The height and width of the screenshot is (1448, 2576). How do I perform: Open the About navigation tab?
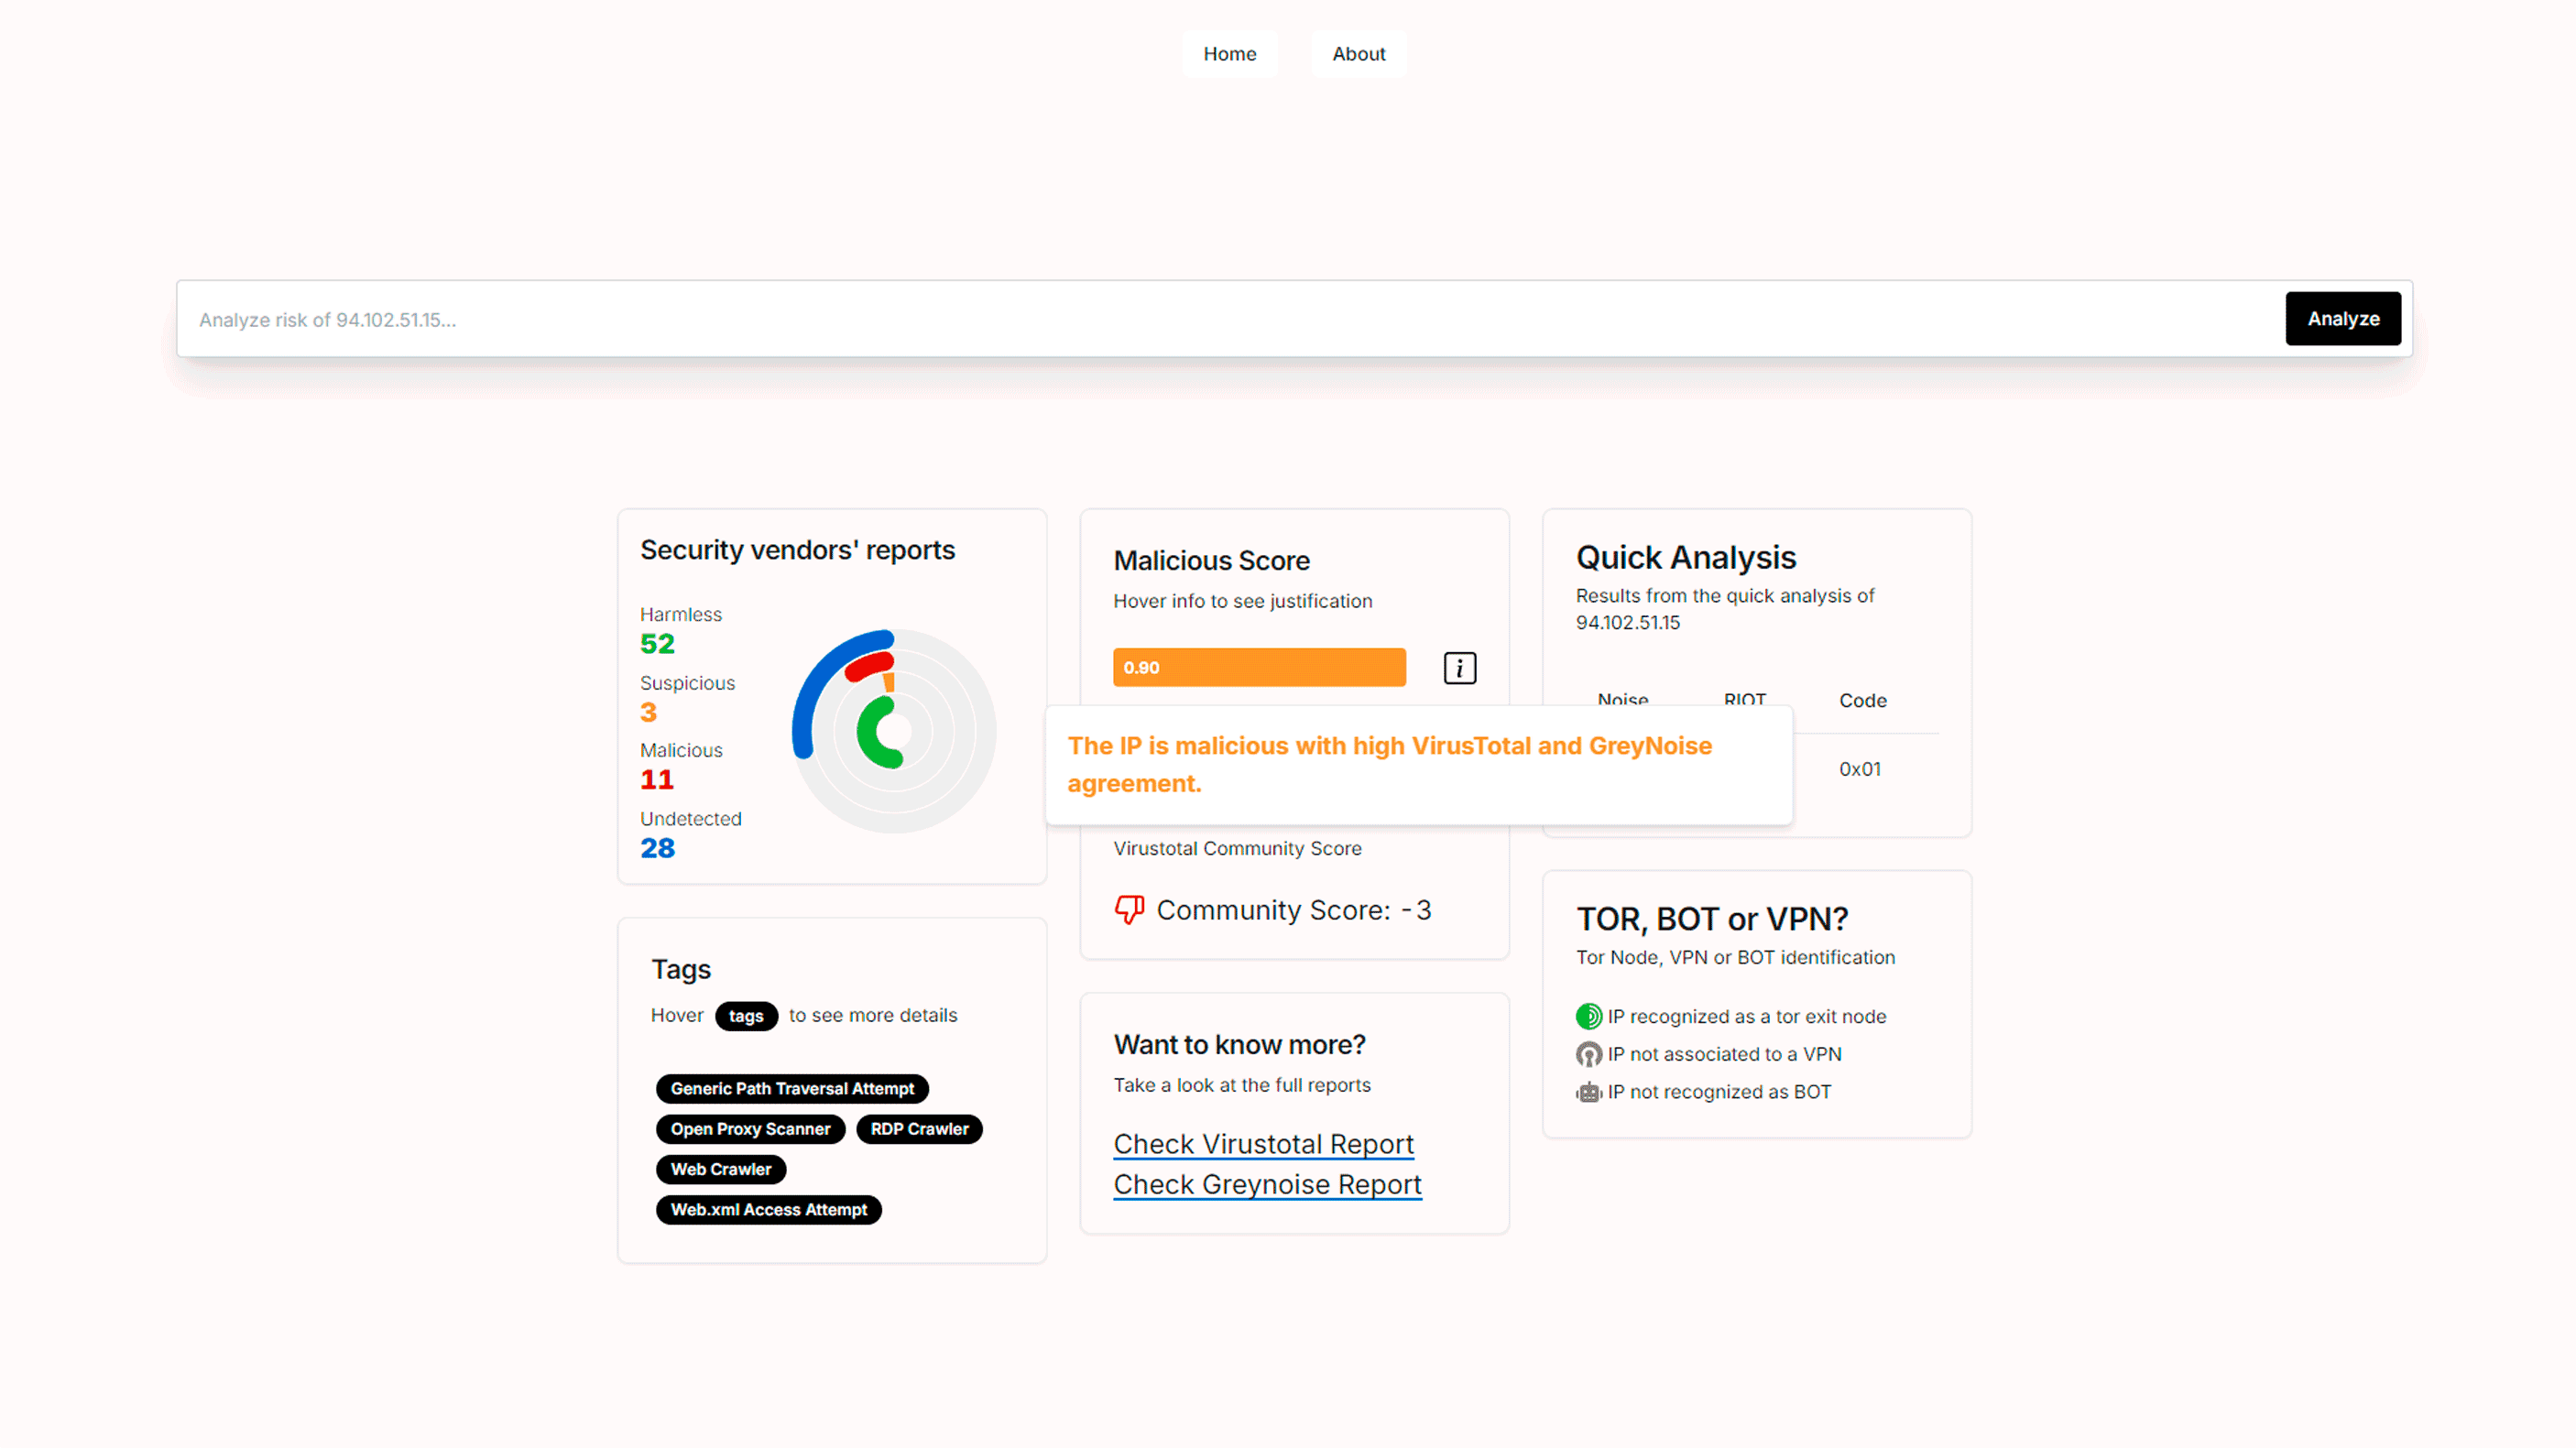point(1358,54)
